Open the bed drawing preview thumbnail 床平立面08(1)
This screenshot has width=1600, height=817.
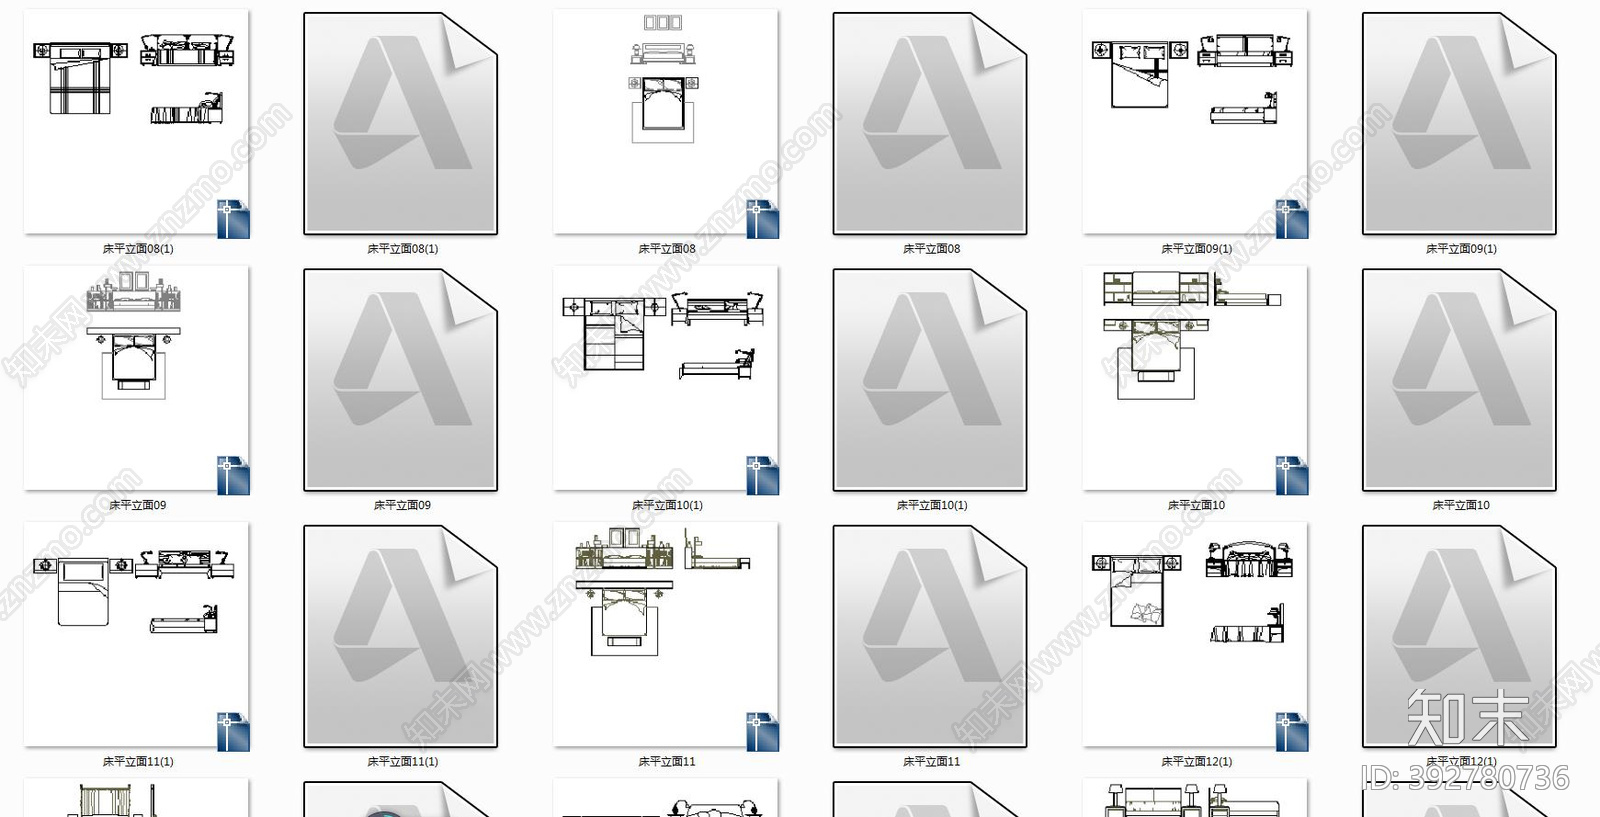click(137, 123)
